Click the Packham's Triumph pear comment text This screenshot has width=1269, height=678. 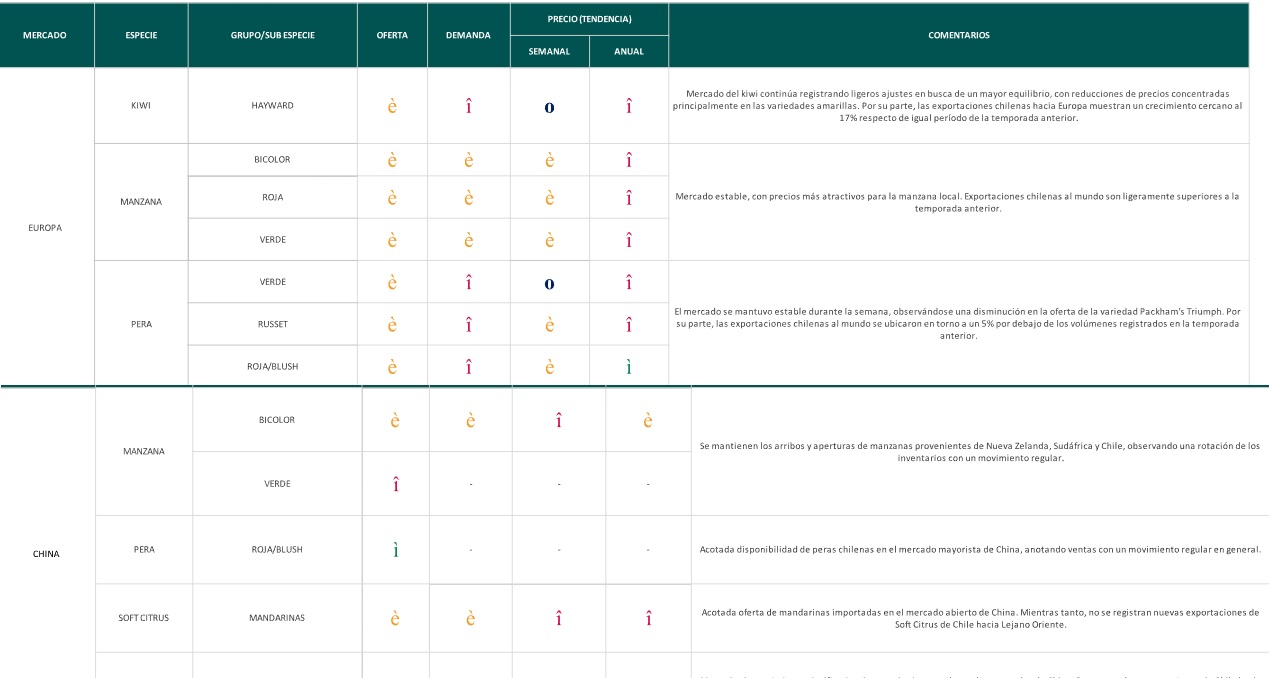pos(958,324)
